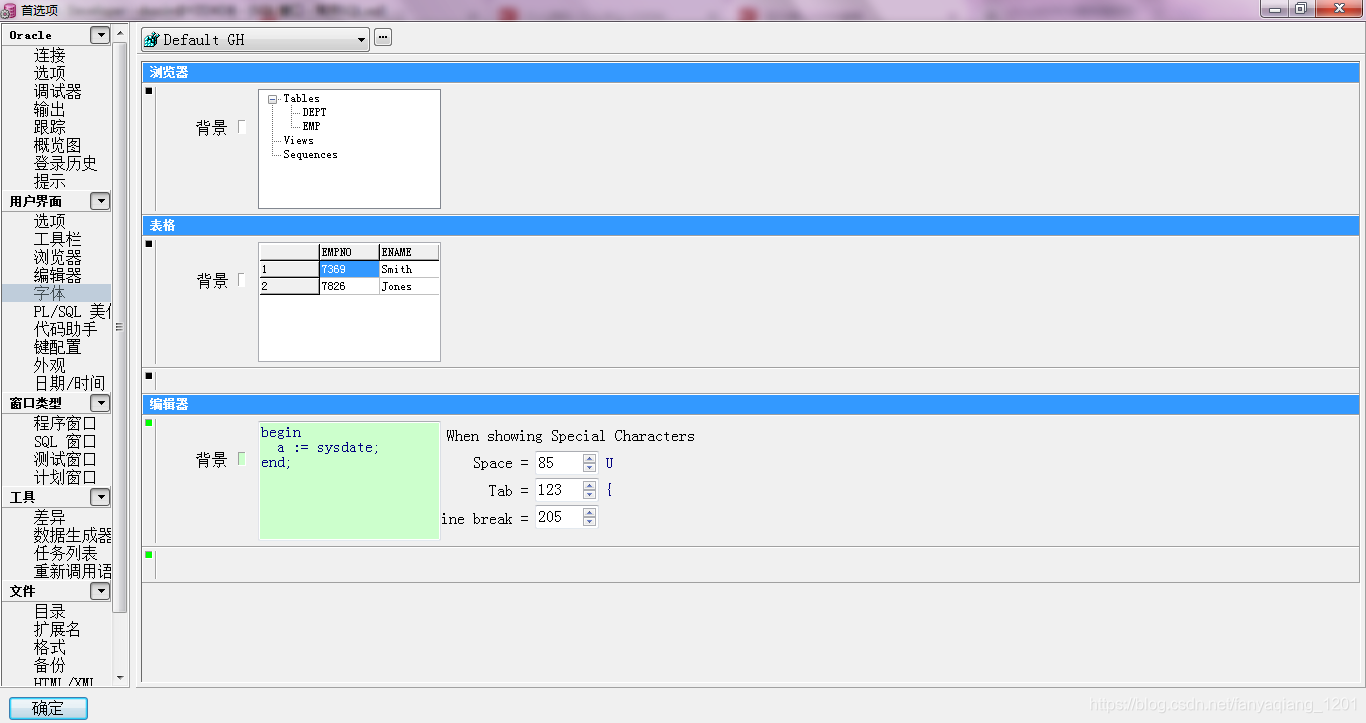Click the icon inside the Default GH combo box

pyautogui.click(x=152, y=40)
